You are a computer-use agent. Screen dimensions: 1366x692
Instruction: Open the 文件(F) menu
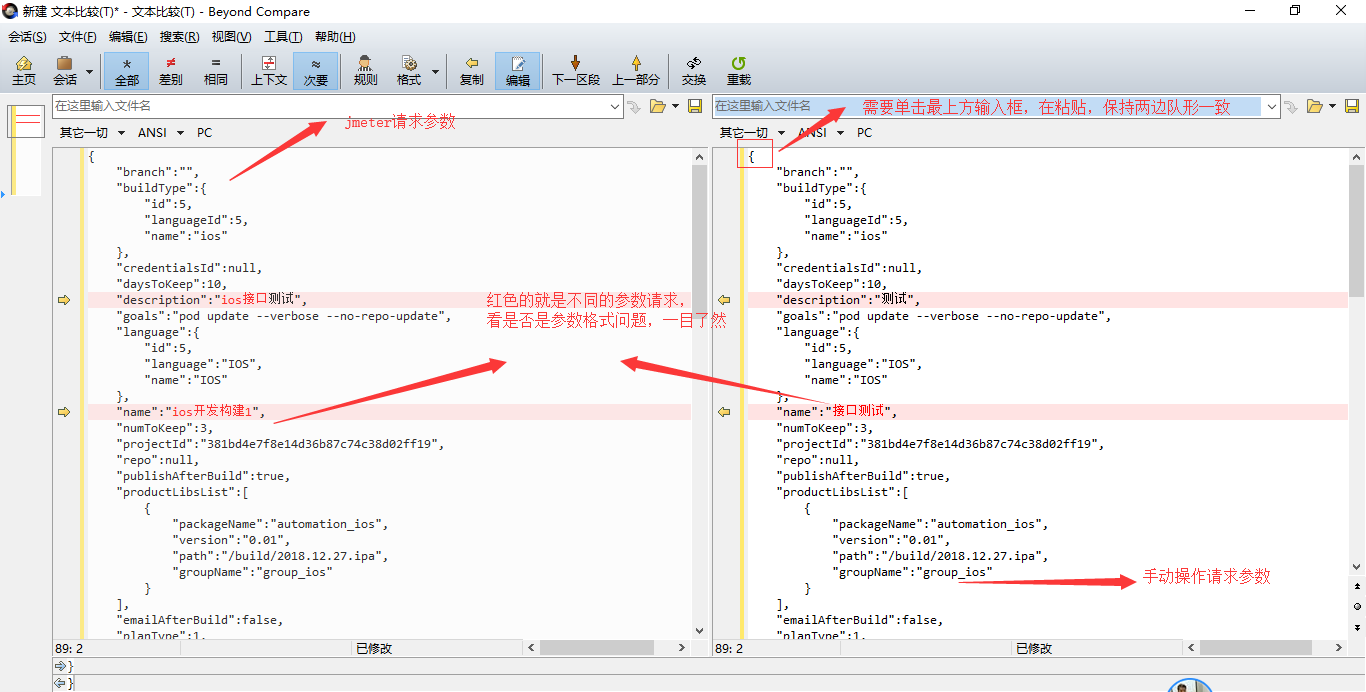[78, 37]
